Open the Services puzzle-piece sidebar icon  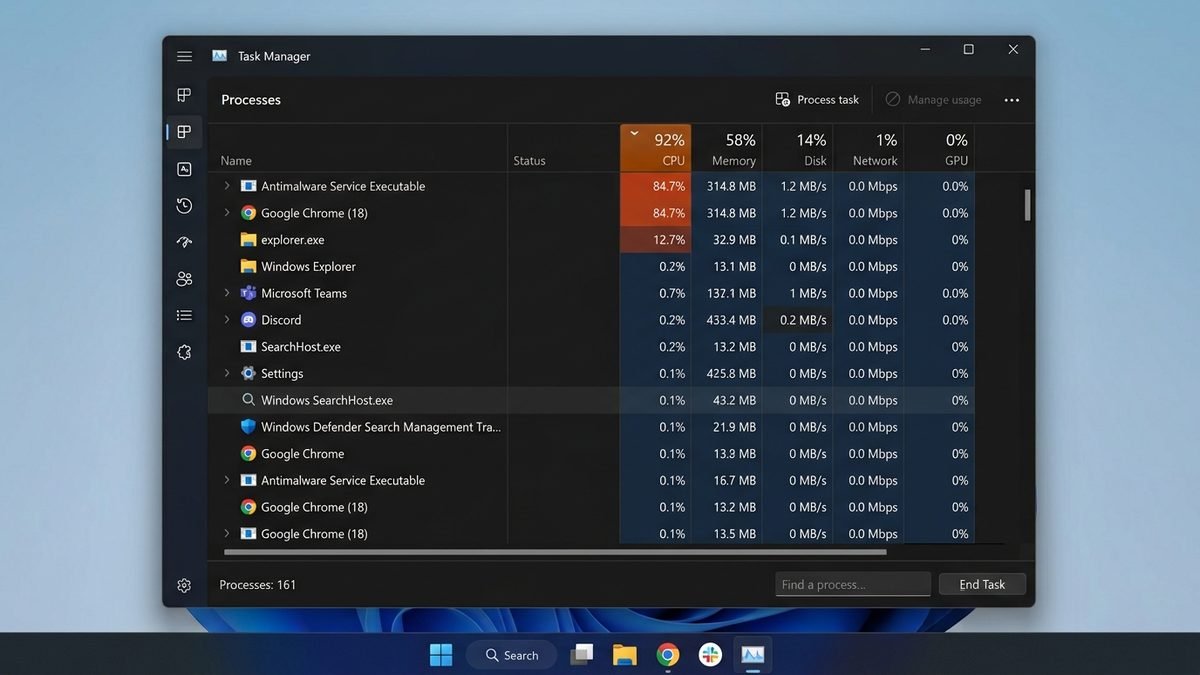point(184,352)
